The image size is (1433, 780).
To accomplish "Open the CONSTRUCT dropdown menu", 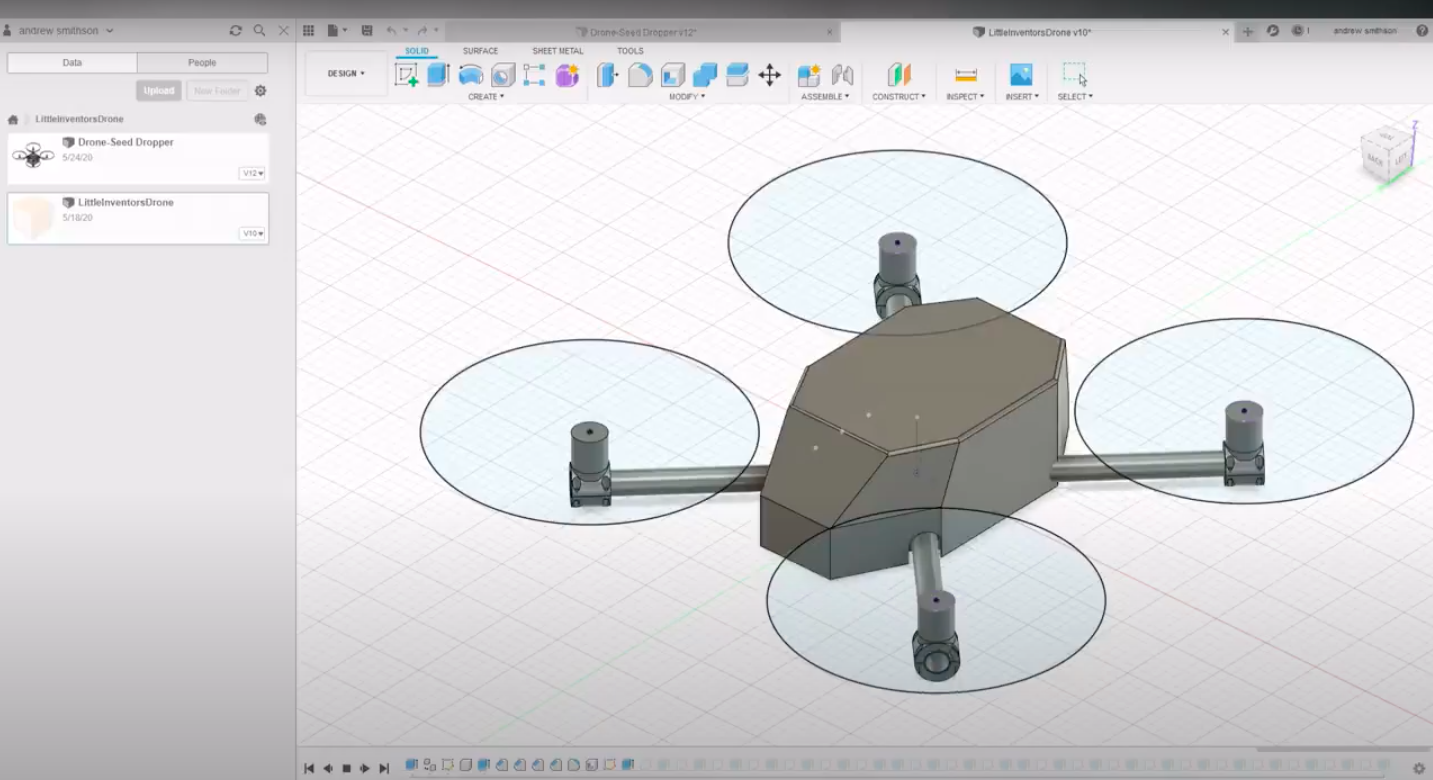I will click(x=898, y=97).
